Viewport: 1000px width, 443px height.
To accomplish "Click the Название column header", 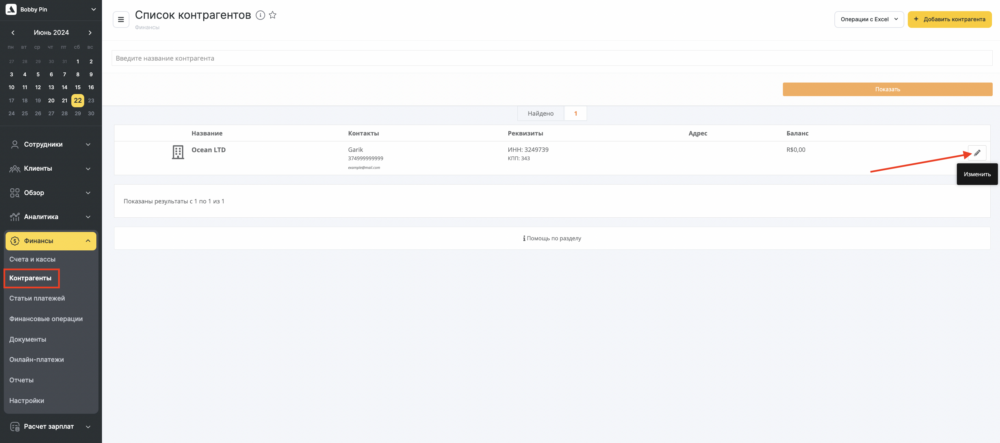I will click(207, 133).
